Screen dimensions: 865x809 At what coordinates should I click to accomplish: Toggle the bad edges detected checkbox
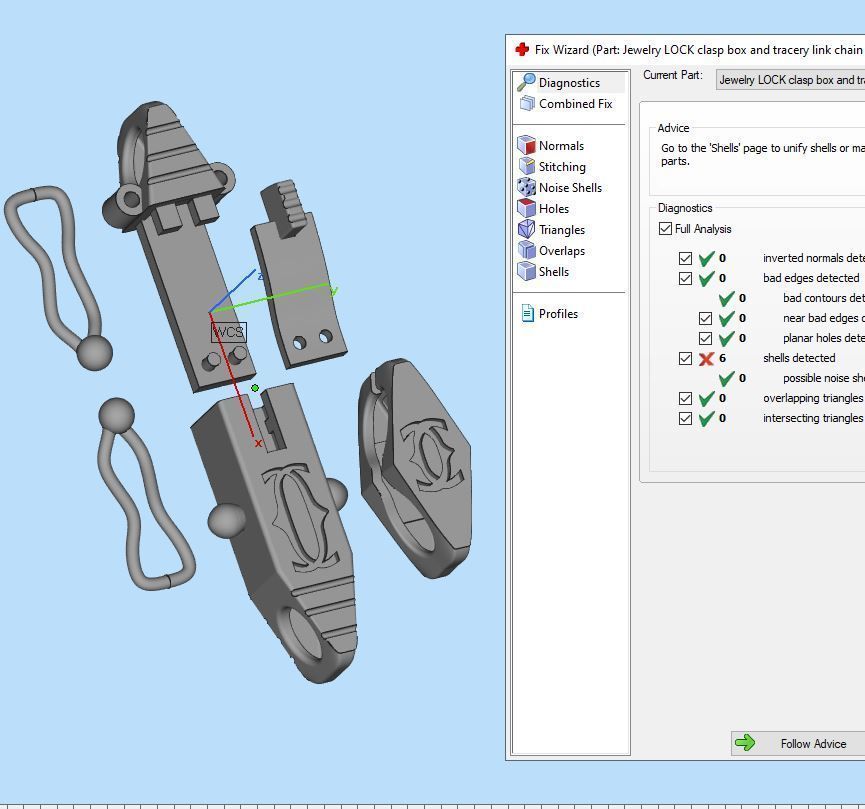[685, 278]
